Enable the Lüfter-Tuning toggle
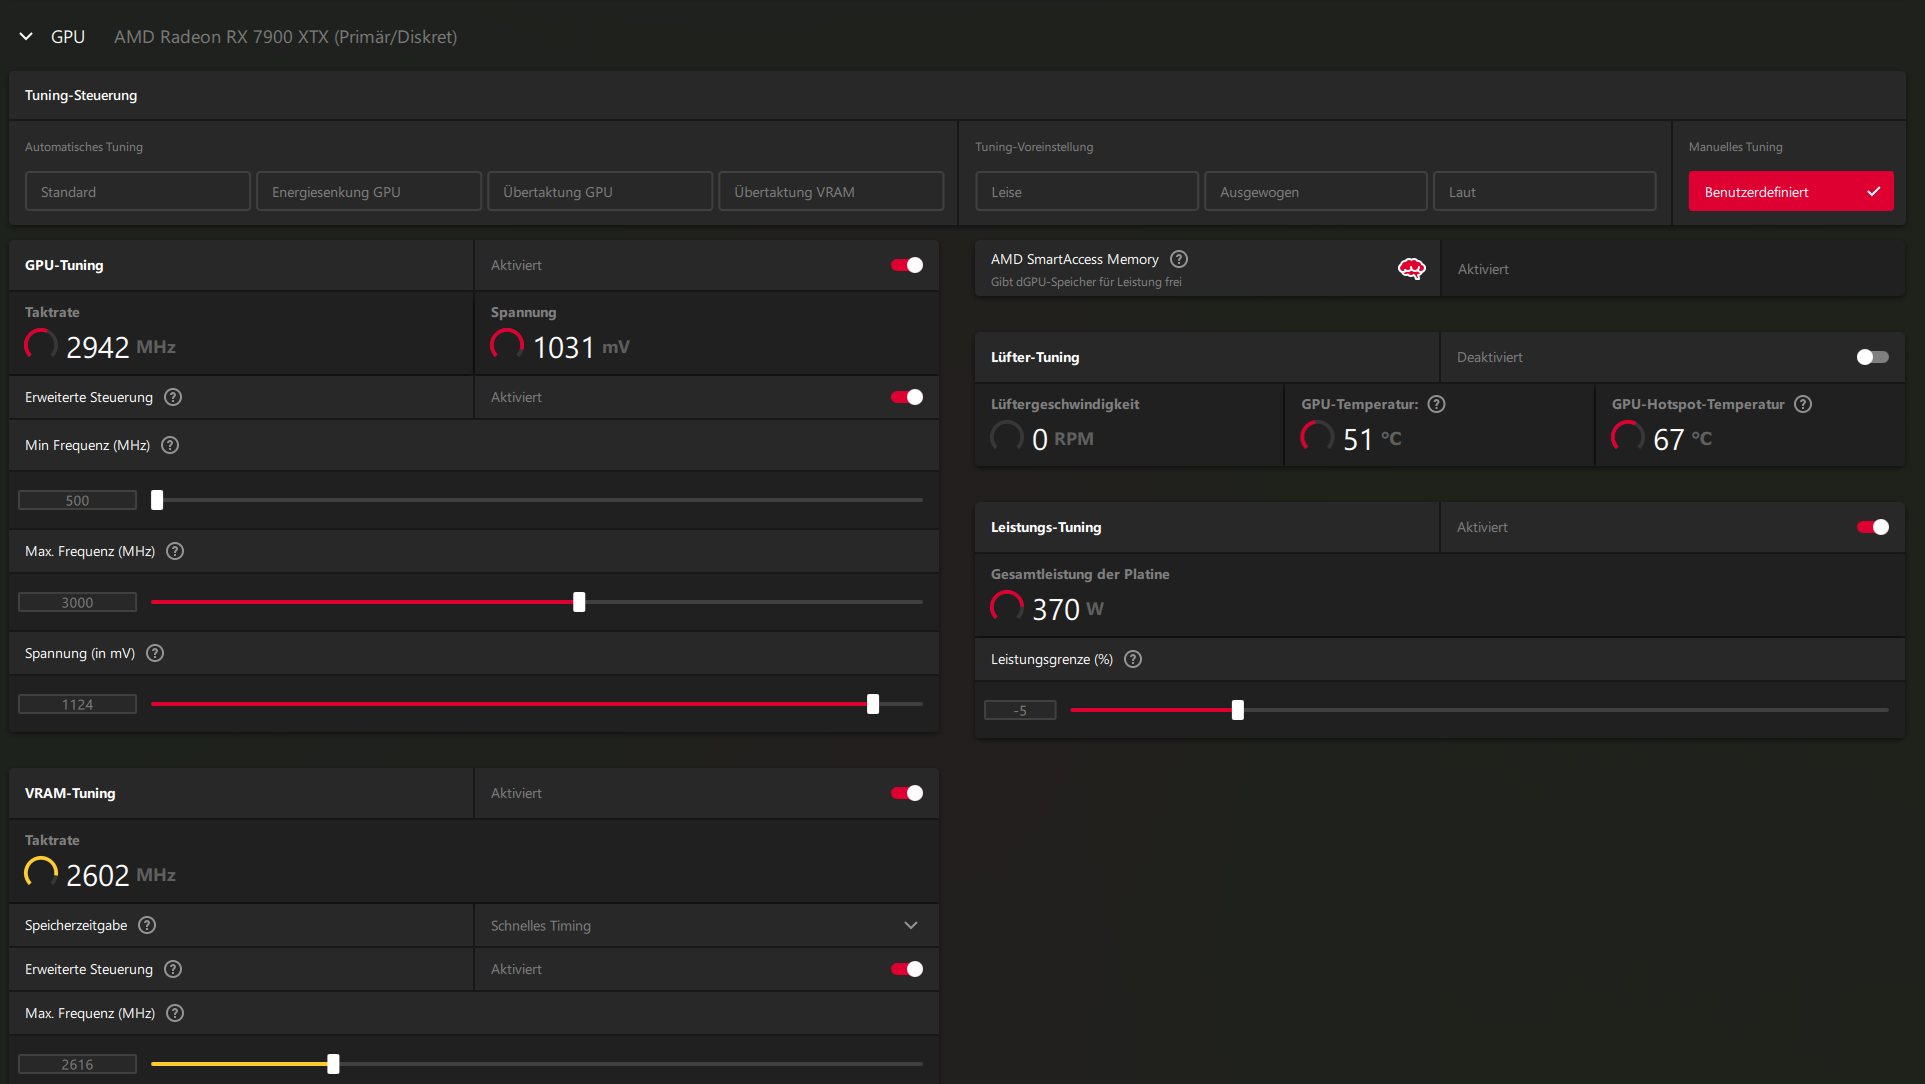Viewport: 1925px width, 1084px height. (x=1872, y=357)
